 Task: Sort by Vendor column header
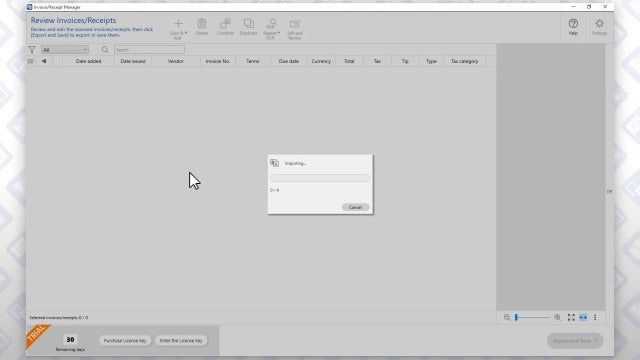176,61
